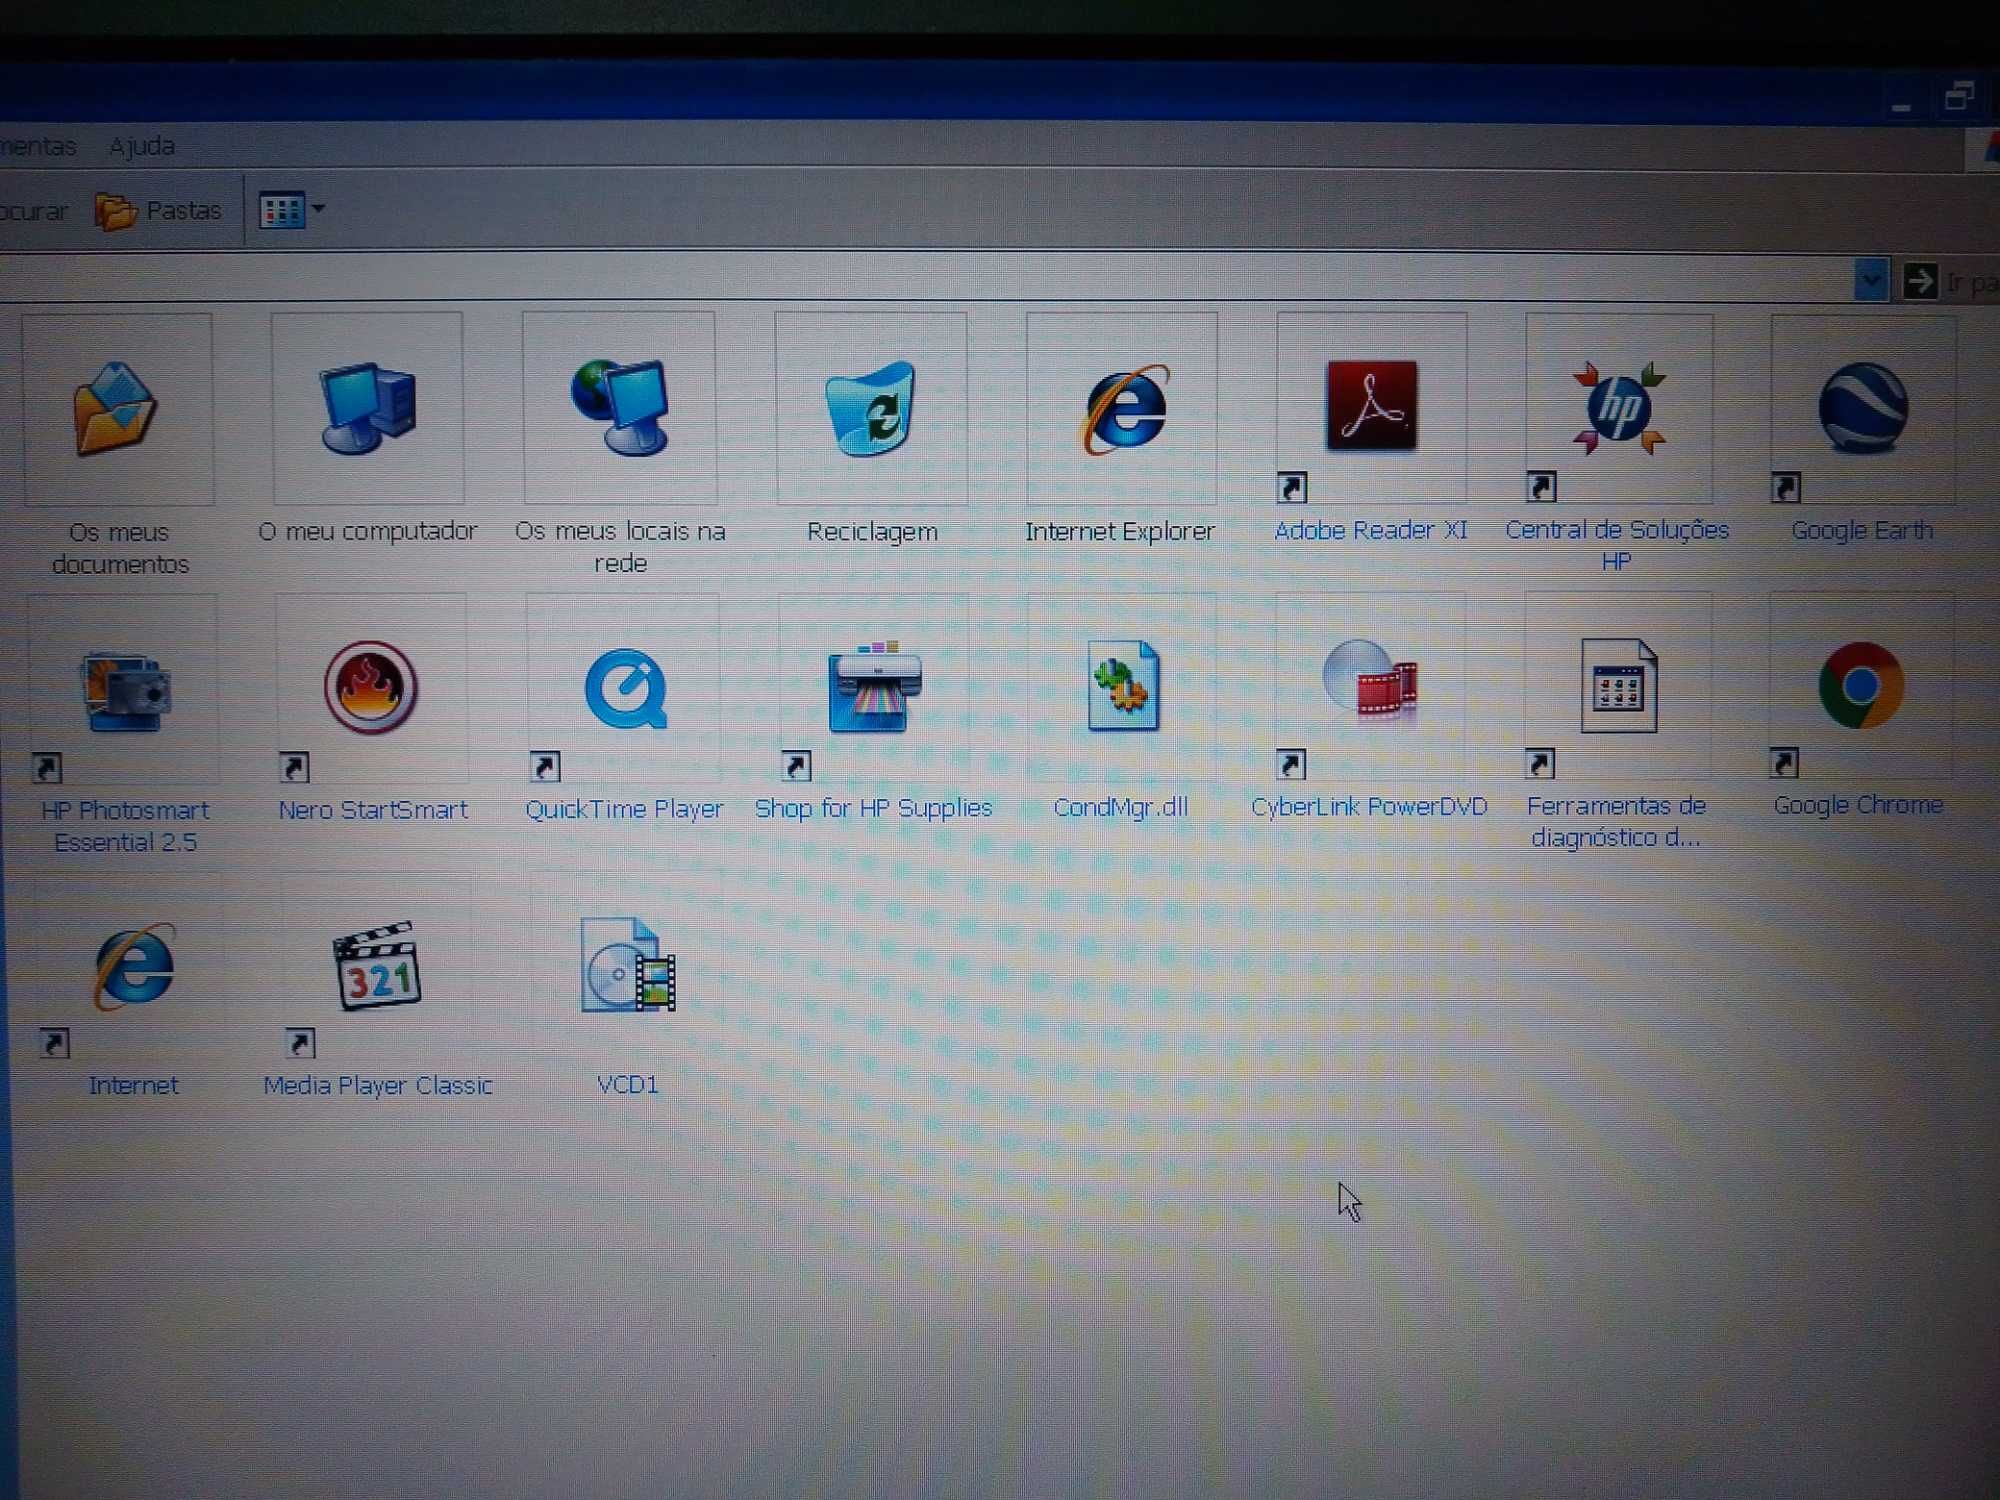This screenshot has width=2000, height=1500.
Task: Select the Central de Soluções HP icon
Action: tap(1619, 408)
